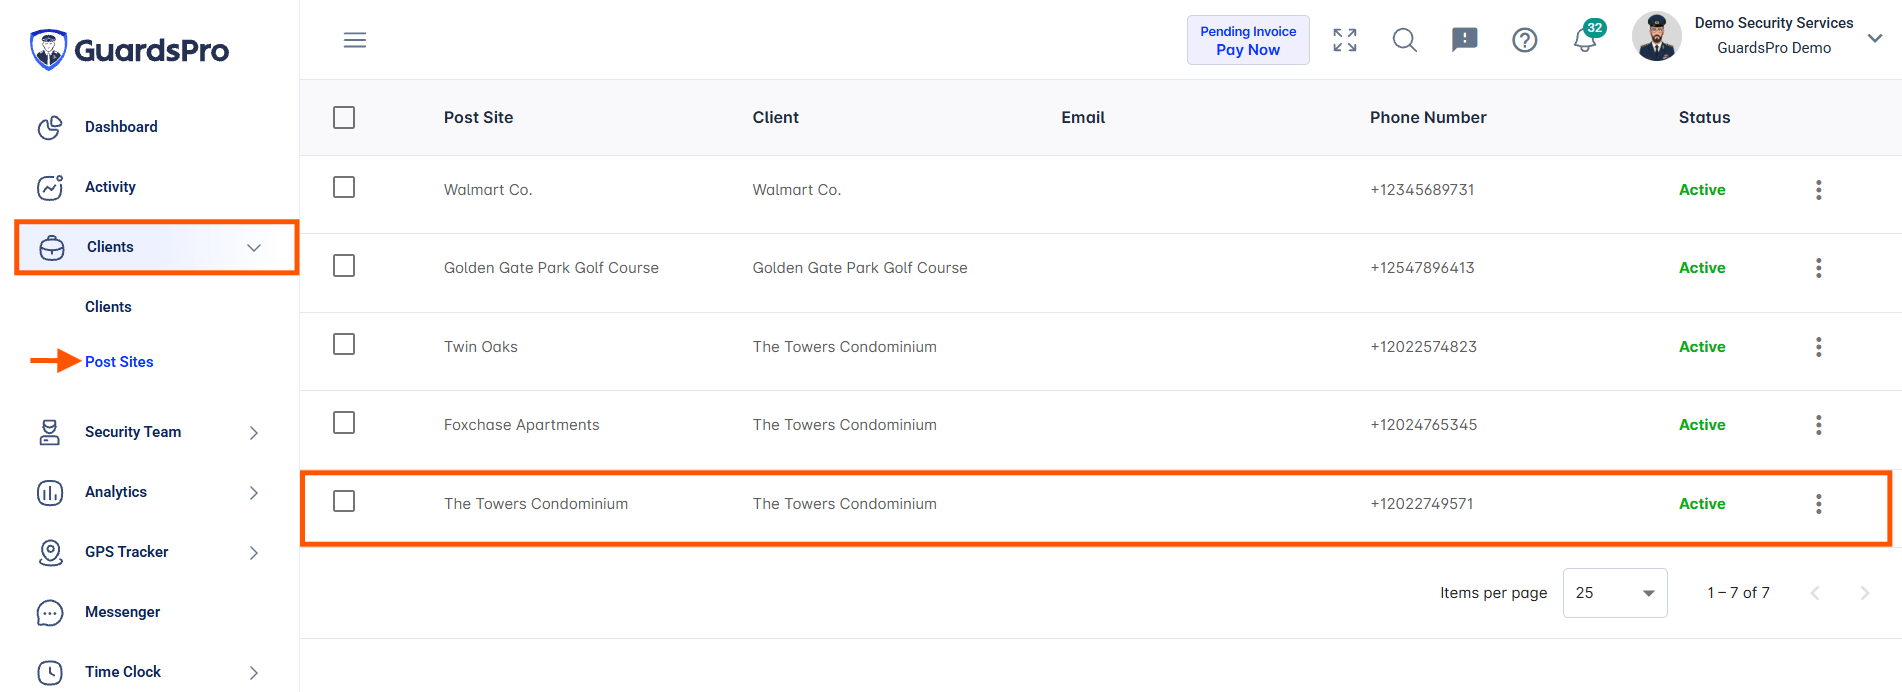Open the Items per page dropdown
The height and width of the screenshot is (692, 1902).
click(1615, 593)
